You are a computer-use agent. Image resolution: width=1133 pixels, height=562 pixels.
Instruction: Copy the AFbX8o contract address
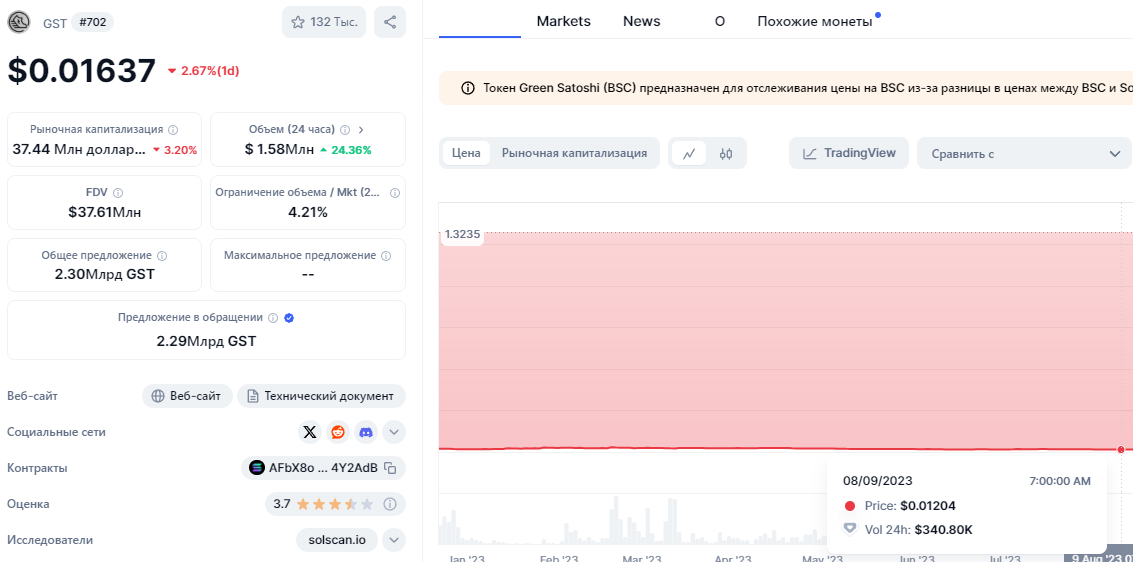[391, 468]
